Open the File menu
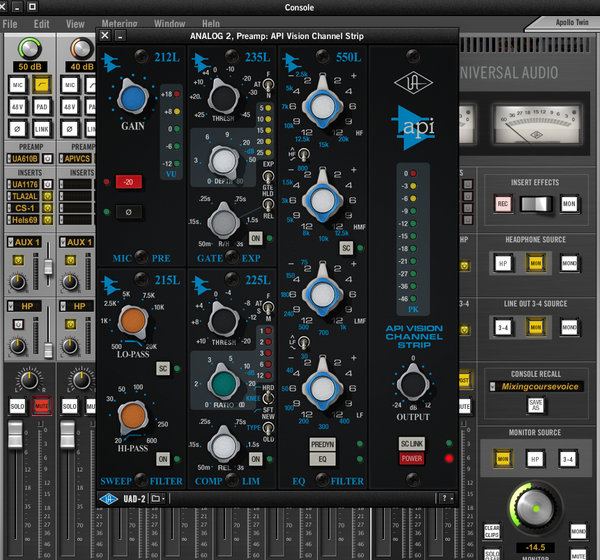This screenshot has height=560, width=600. pyautogui.click(x=11, y=22)
